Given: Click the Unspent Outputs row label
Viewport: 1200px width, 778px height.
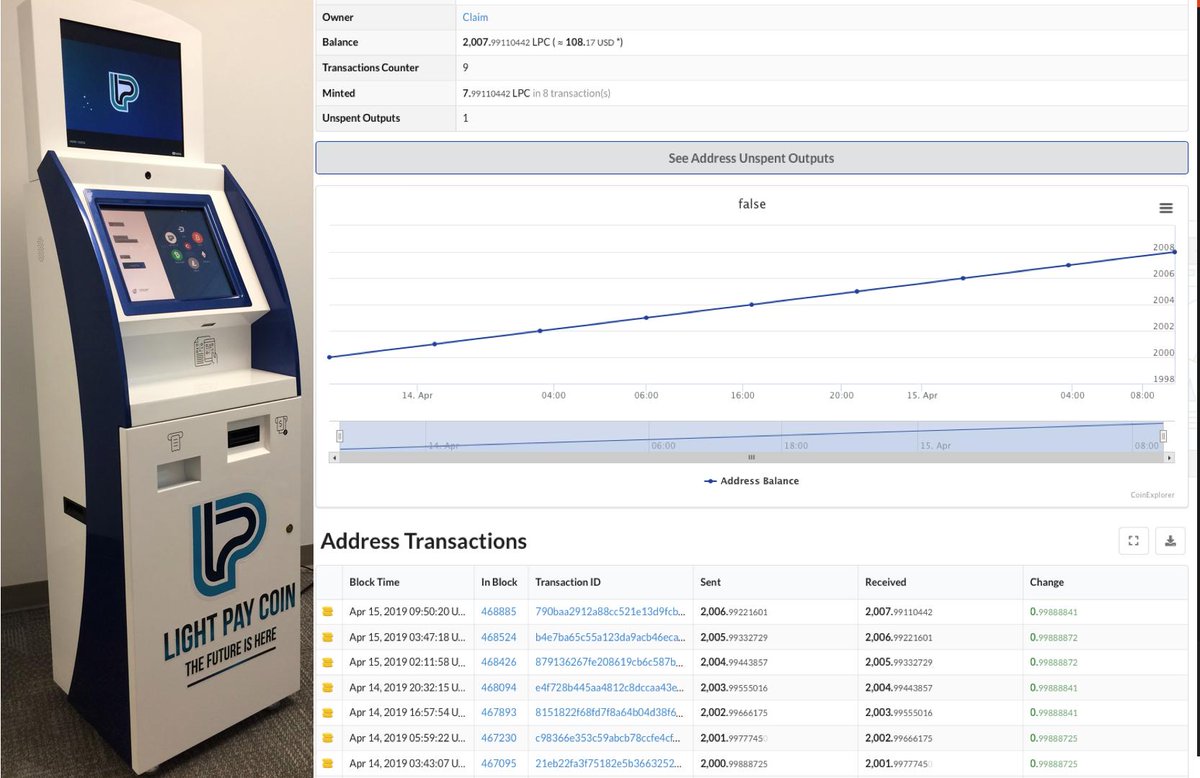Looking at the screenshot, I should [x=361, y=118].
